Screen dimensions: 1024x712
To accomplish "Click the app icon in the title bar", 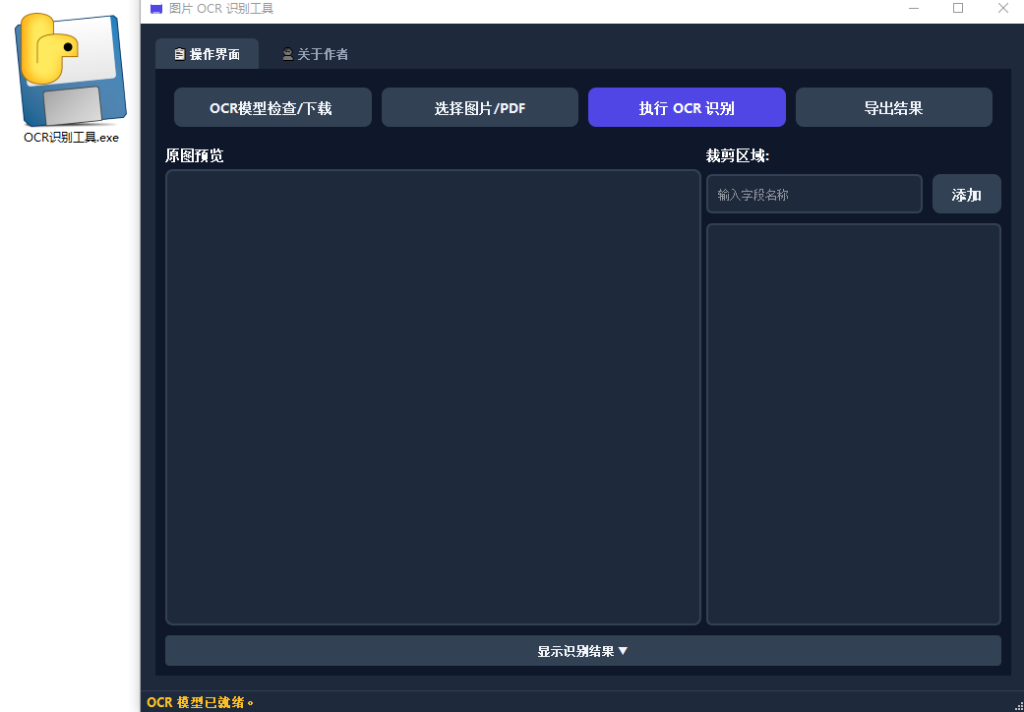I will click(x=154, y=8).
